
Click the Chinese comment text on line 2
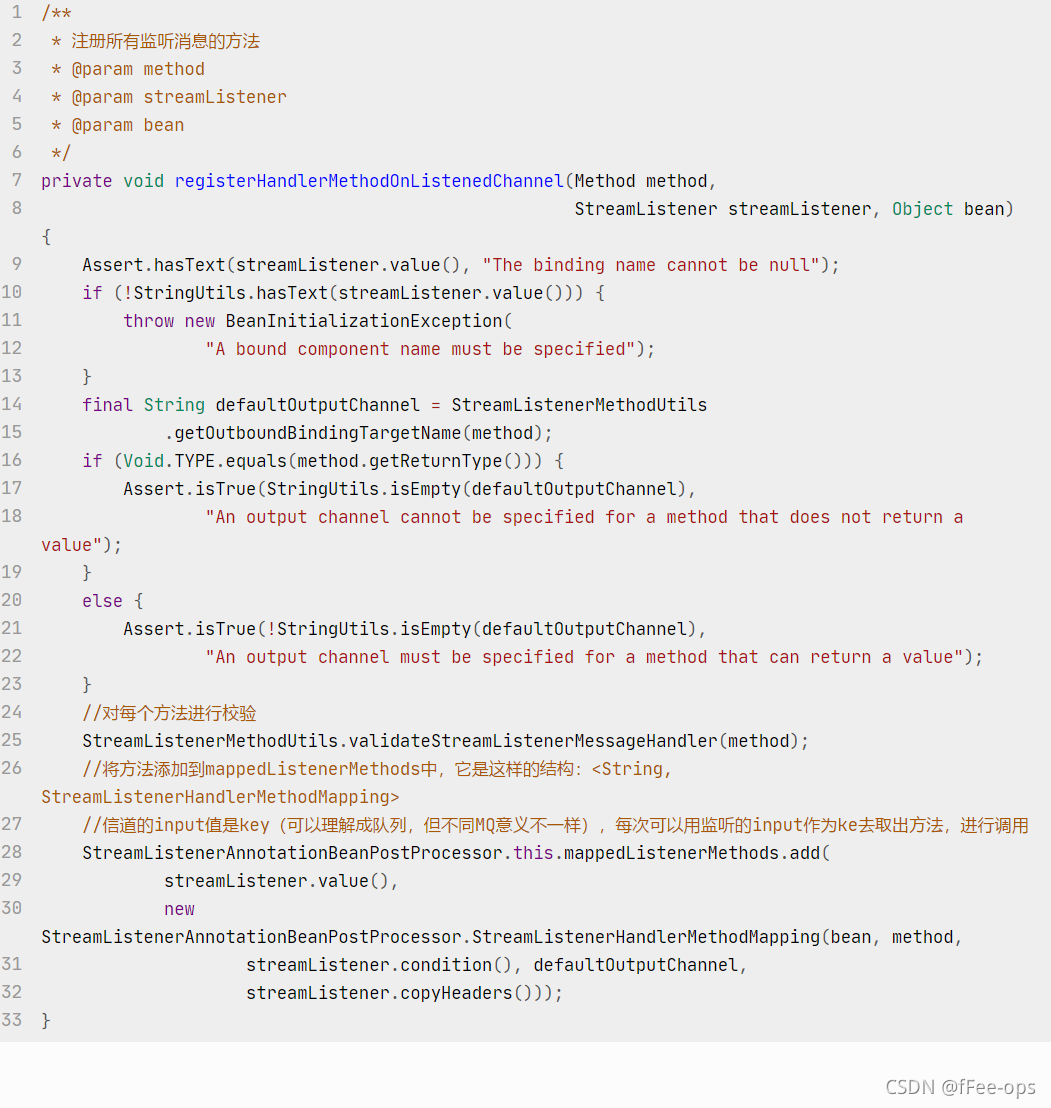165,42
